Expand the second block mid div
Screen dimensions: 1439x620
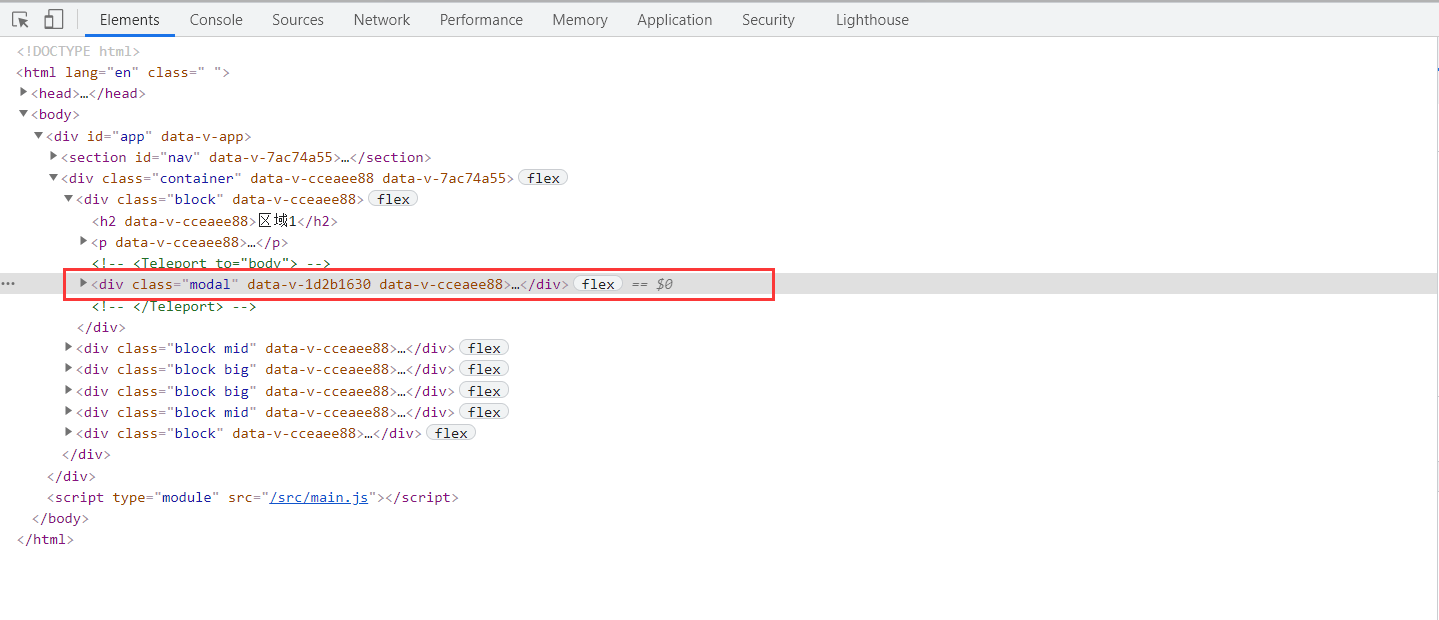[x=69, y=411]
